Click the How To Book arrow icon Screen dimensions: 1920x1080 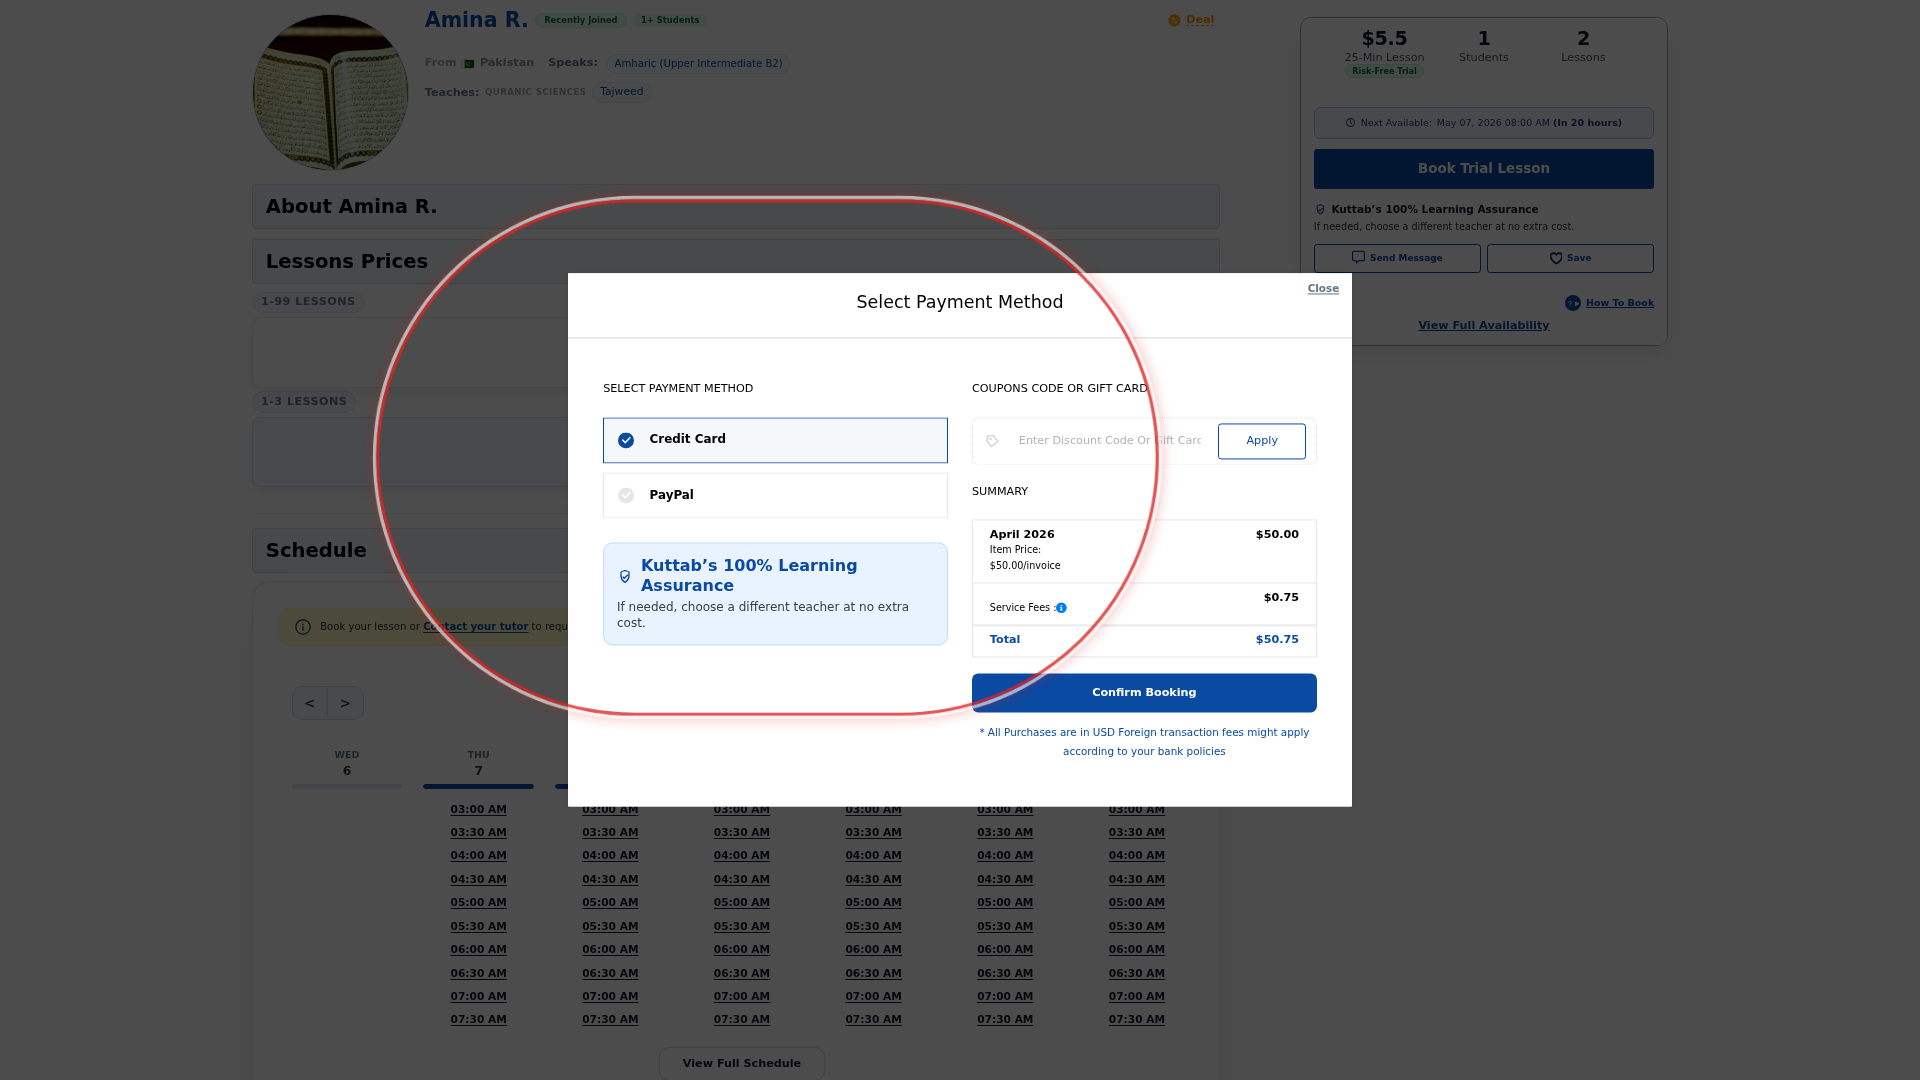(1573, 303)
